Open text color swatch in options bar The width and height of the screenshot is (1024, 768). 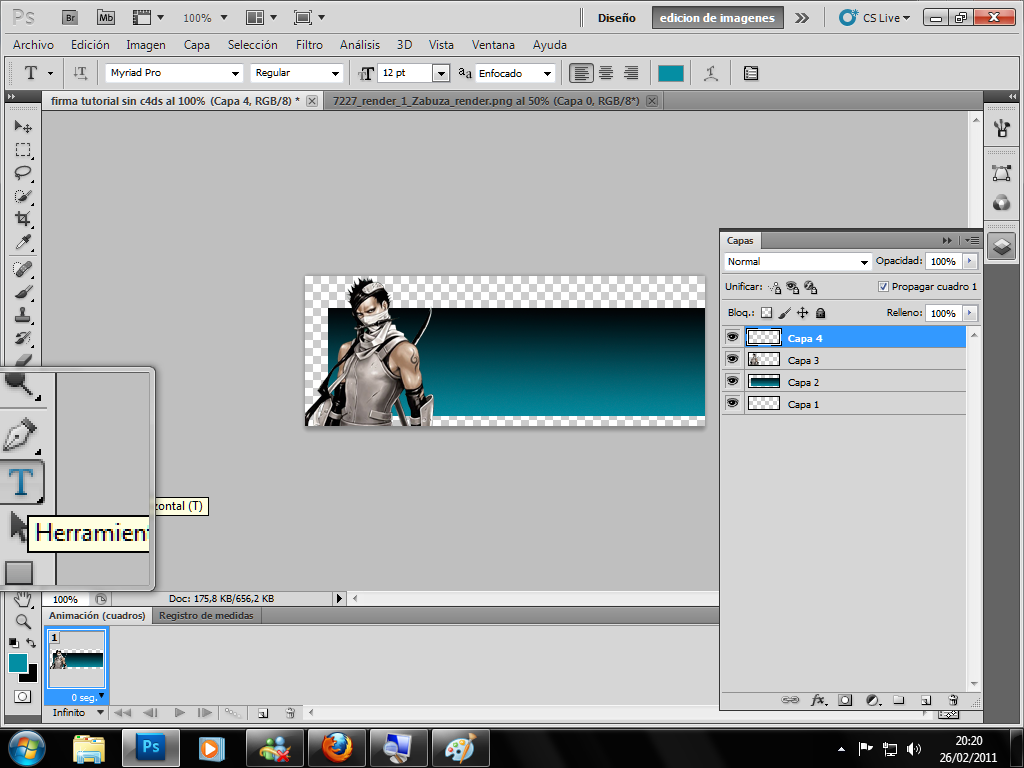coord(671,73)
